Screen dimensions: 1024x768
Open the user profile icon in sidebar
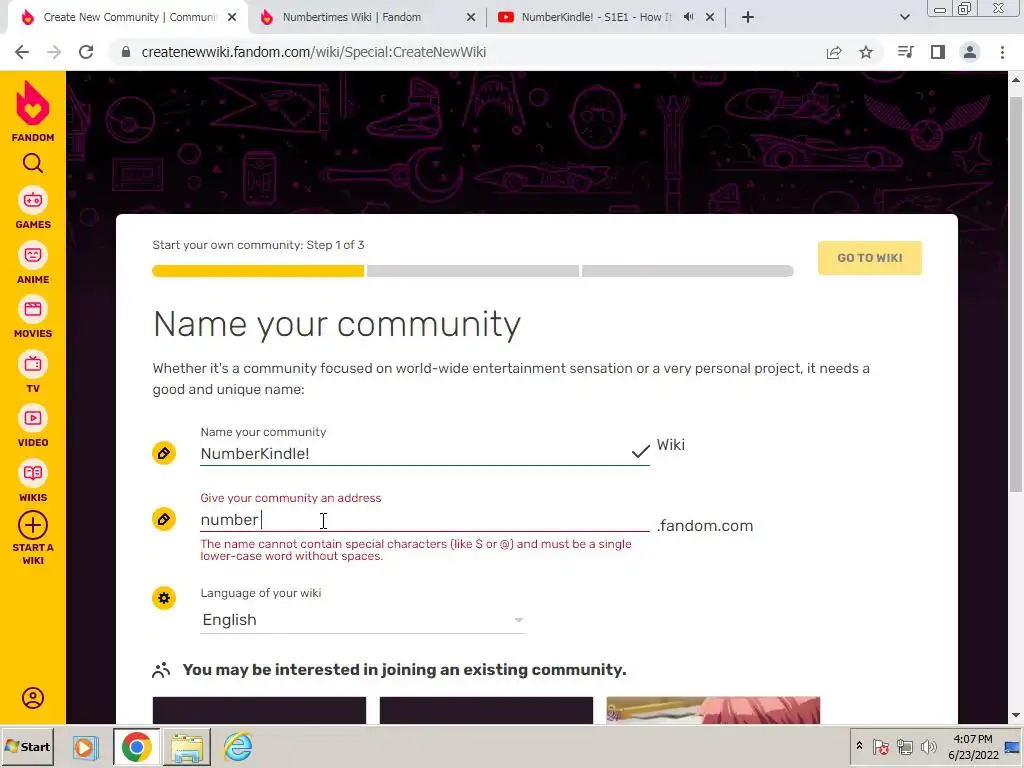[x=33, y=698]
